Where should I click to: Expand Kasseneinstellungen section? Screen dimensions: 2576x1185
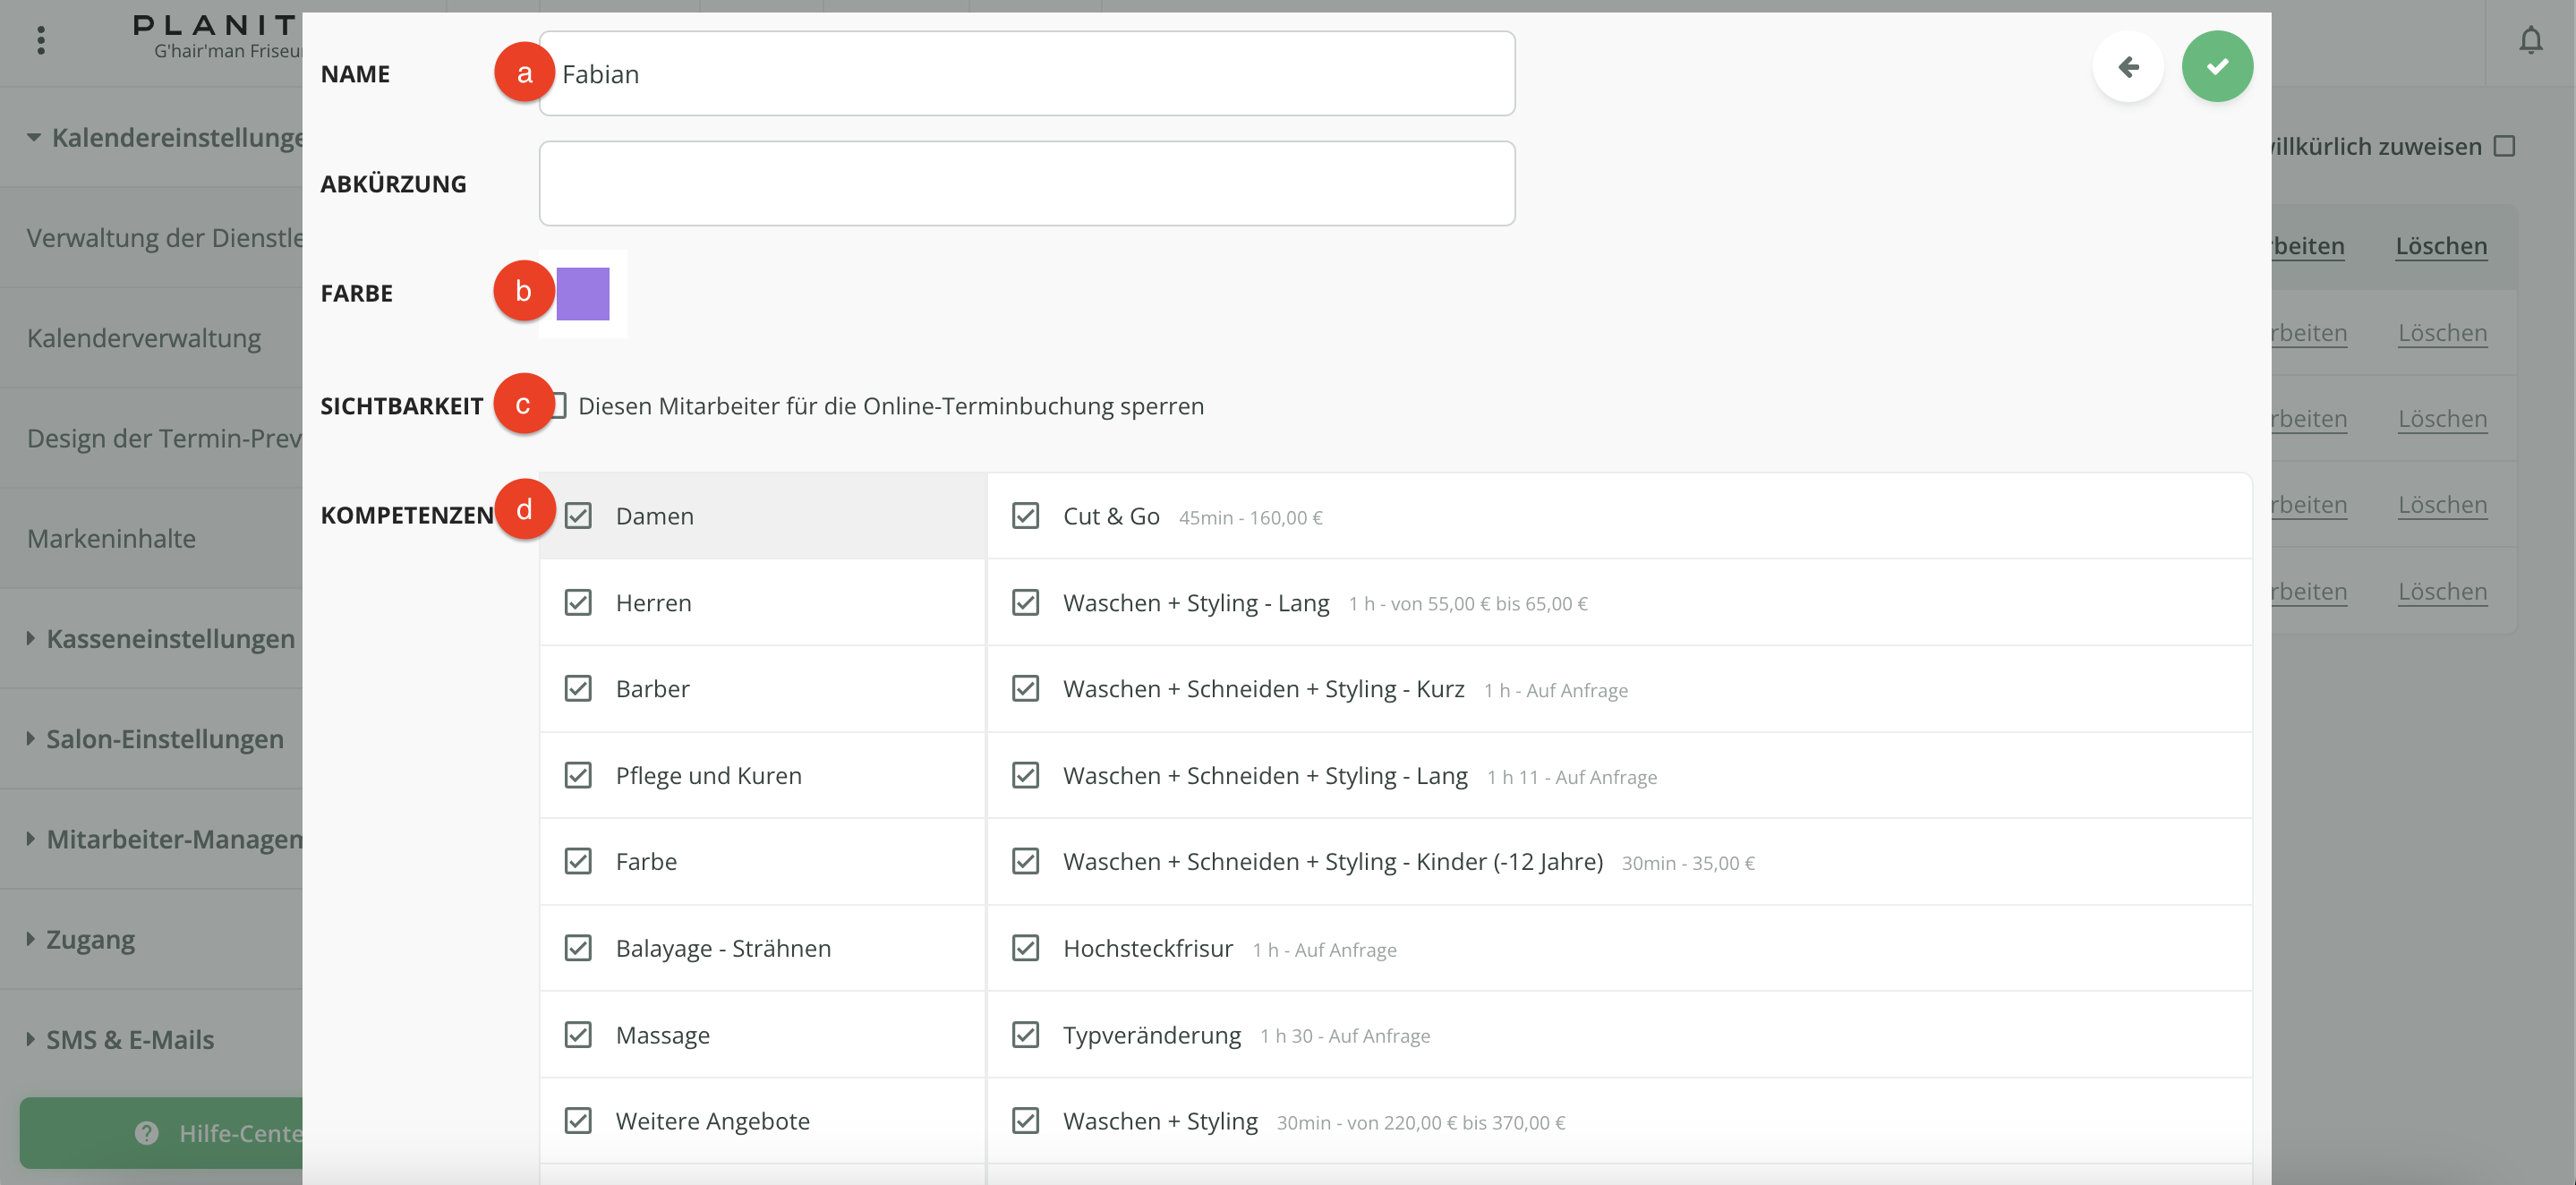pyautogui.click(x=170, y=638)
